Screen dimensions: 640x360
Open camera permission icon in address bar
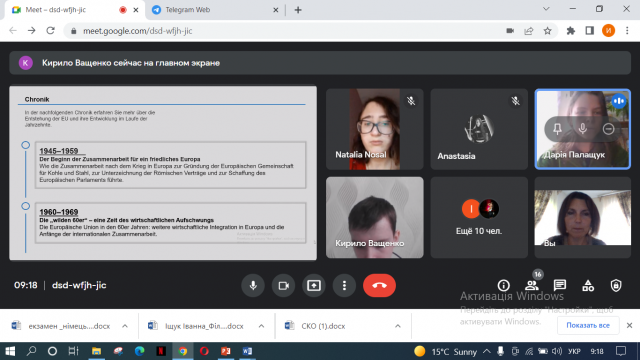coord(510,31)
